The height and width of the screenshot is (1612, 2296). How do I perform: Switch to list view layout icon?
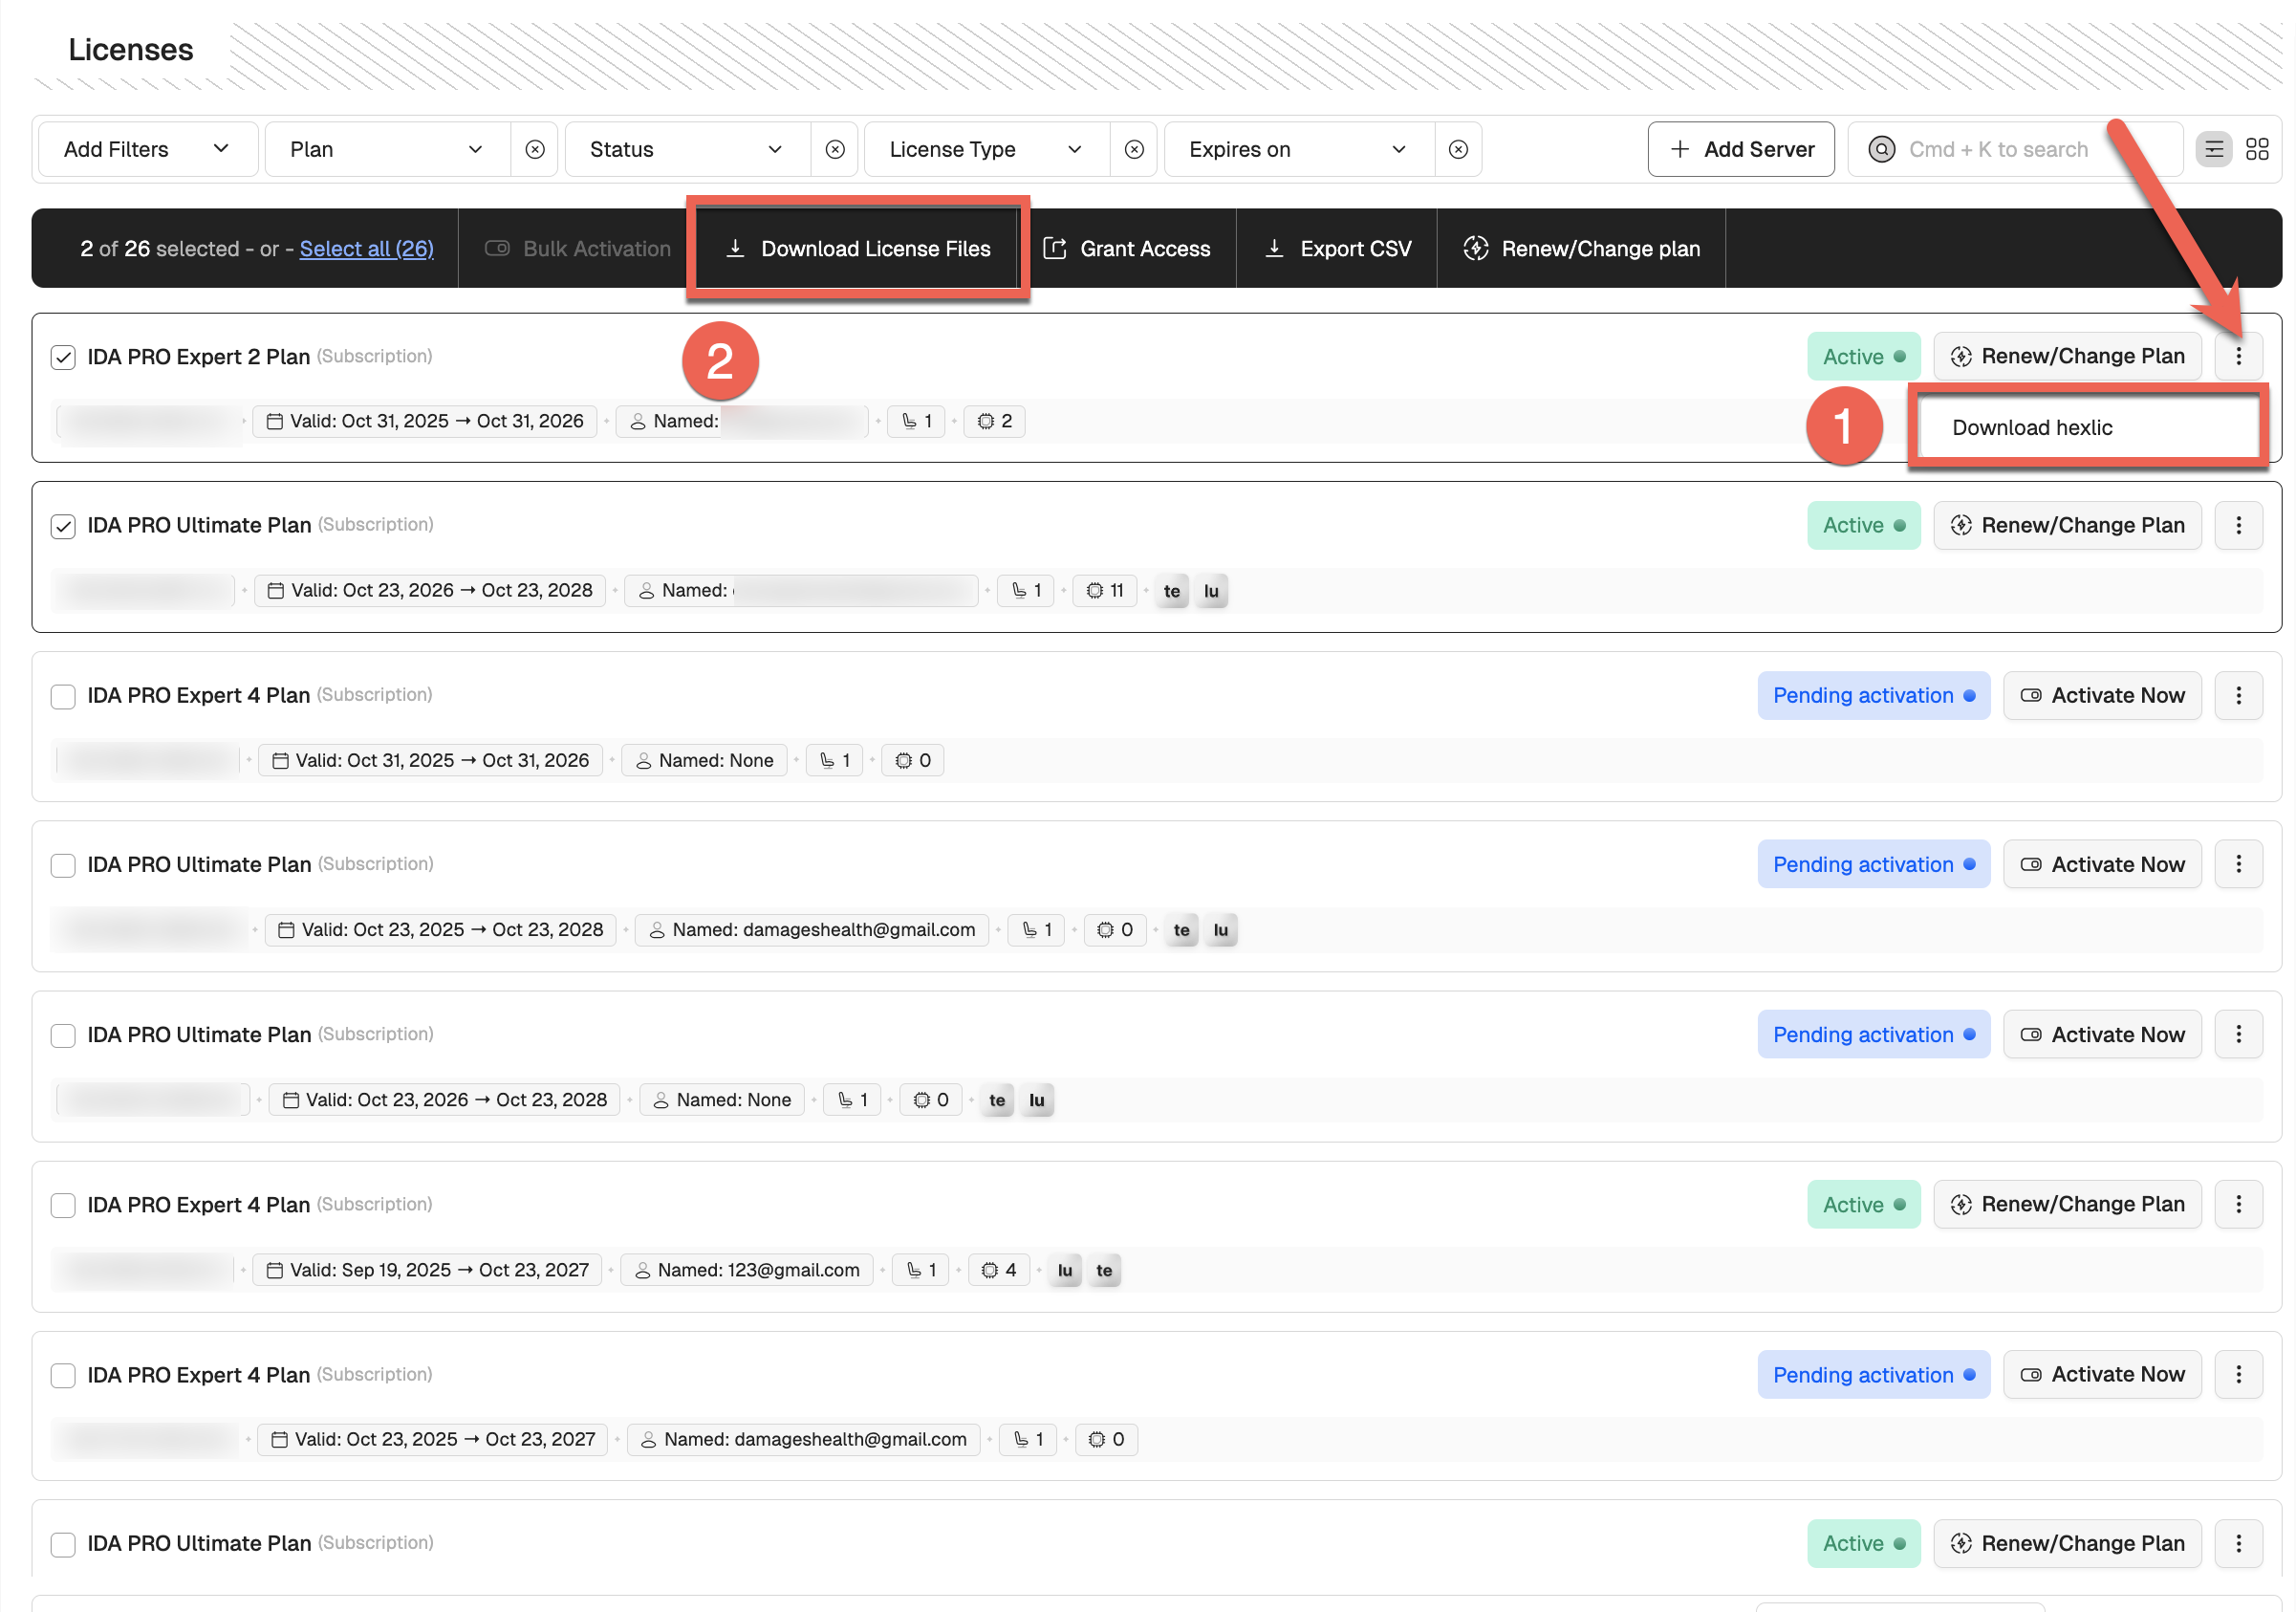(2213, 149)
